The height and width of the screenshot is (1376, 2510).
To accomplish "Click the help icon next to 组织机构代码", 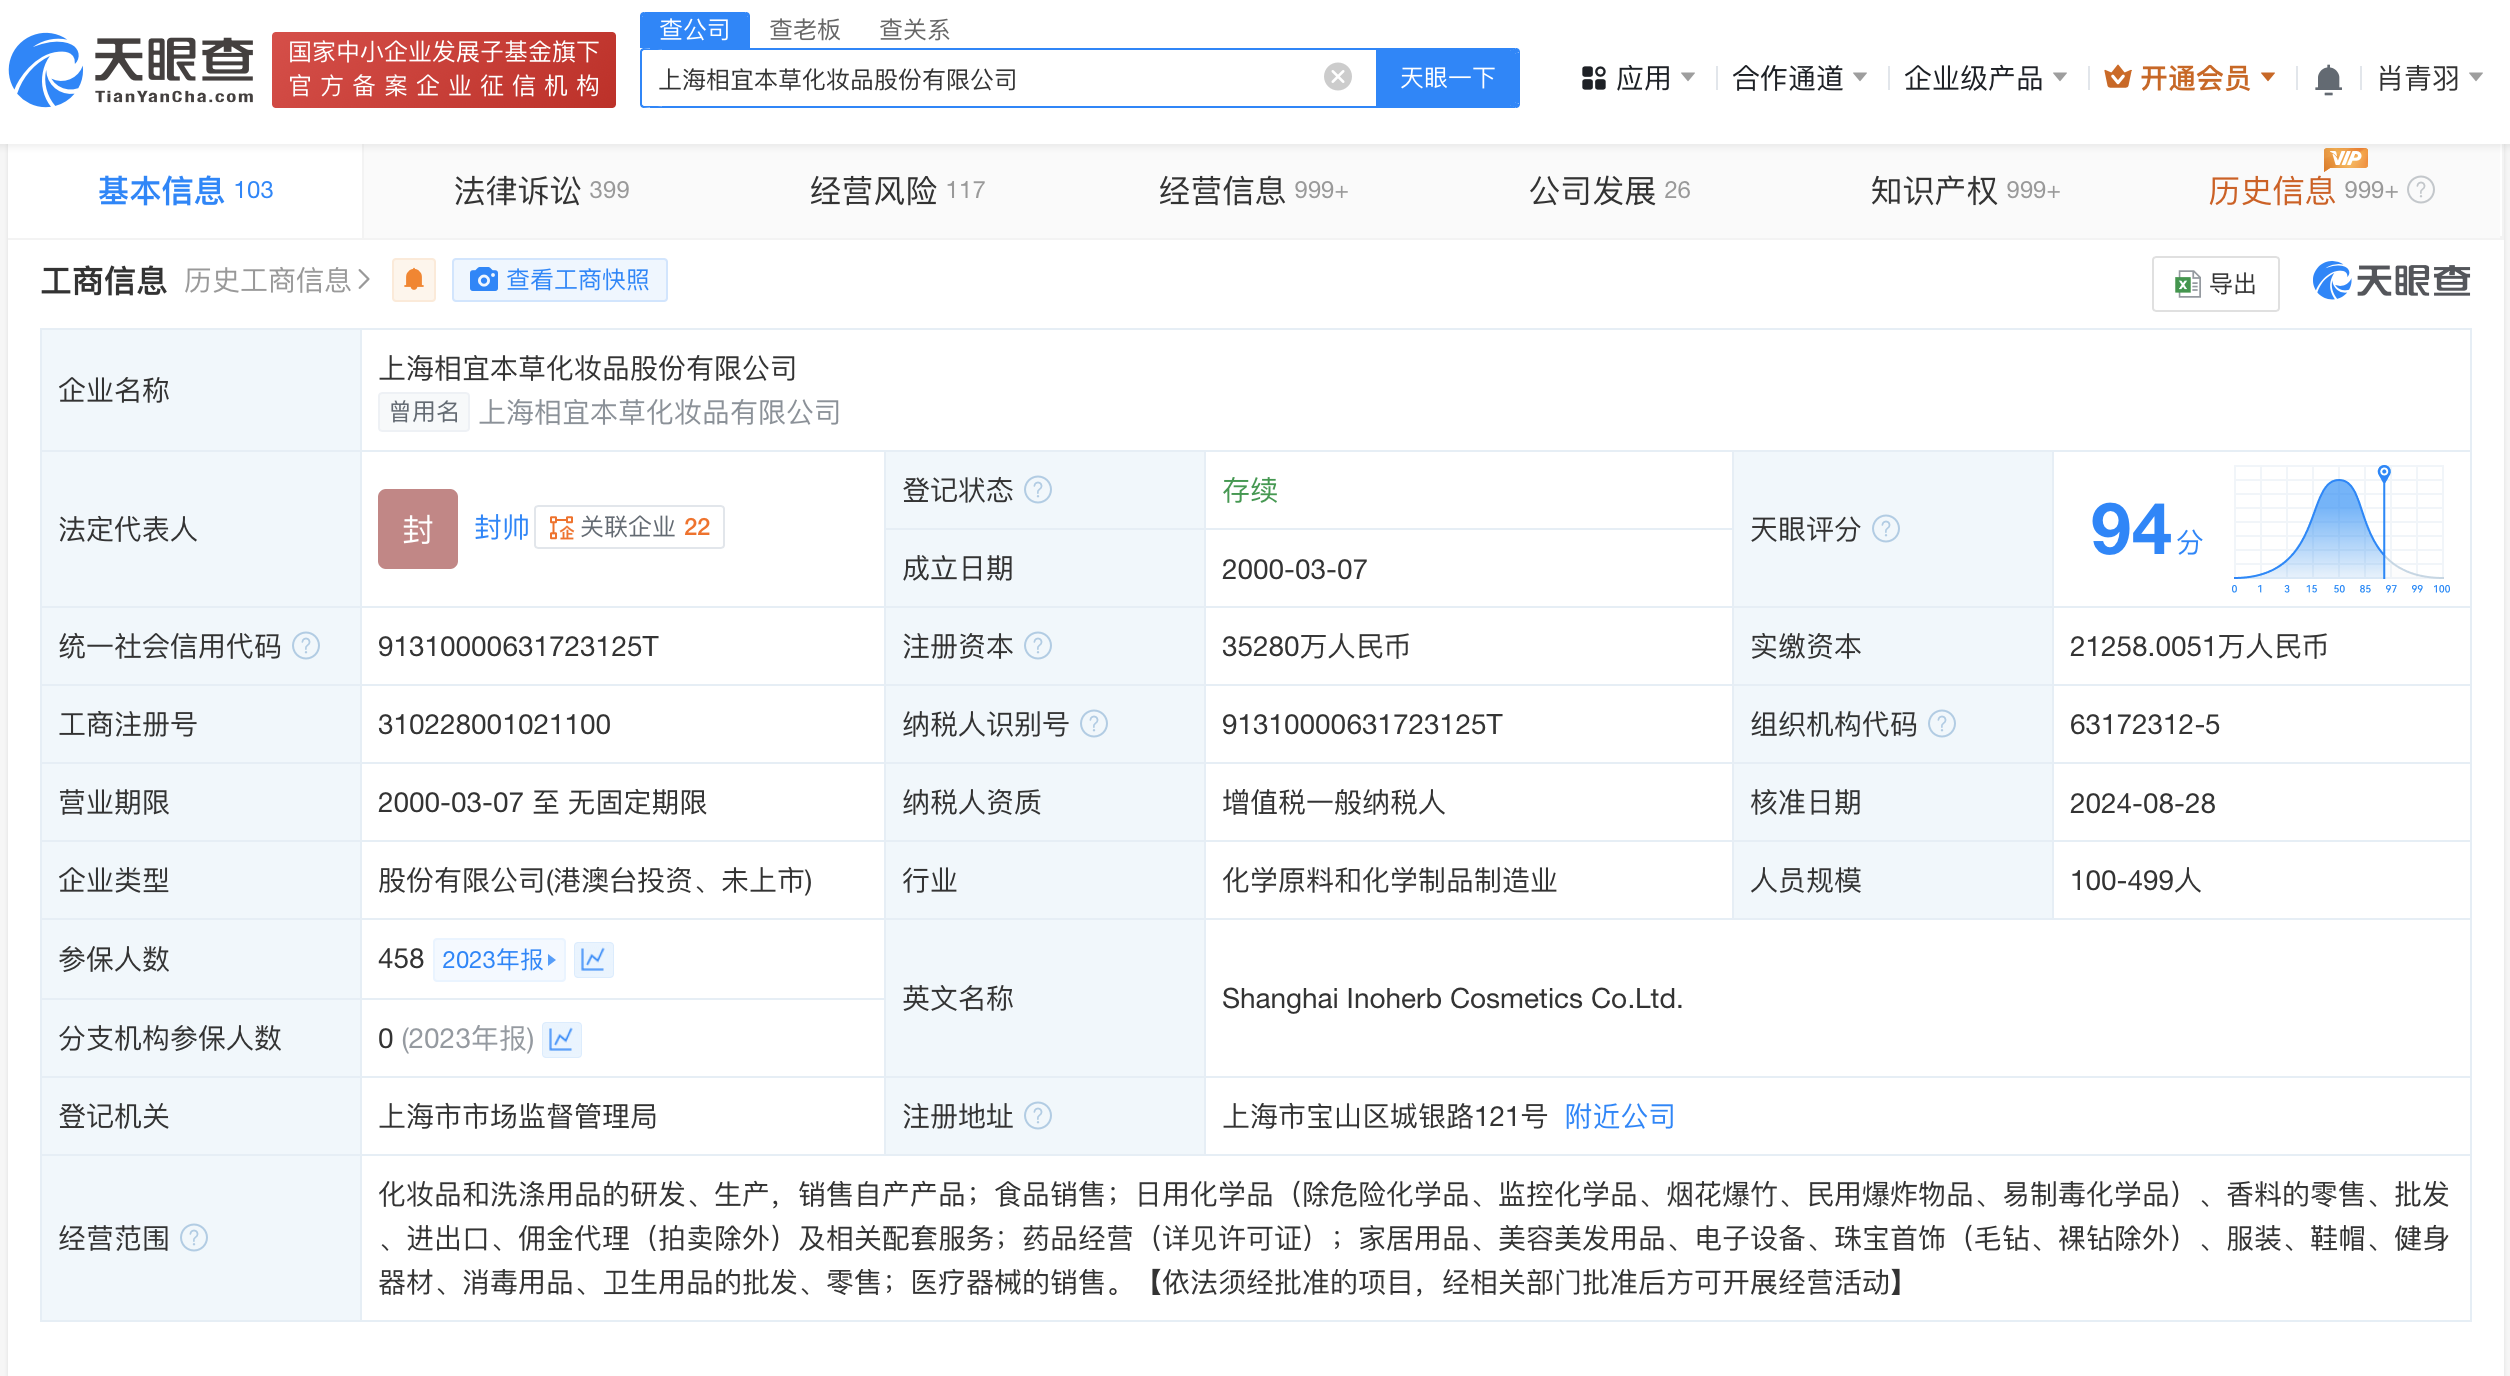I will point(1942,724).
